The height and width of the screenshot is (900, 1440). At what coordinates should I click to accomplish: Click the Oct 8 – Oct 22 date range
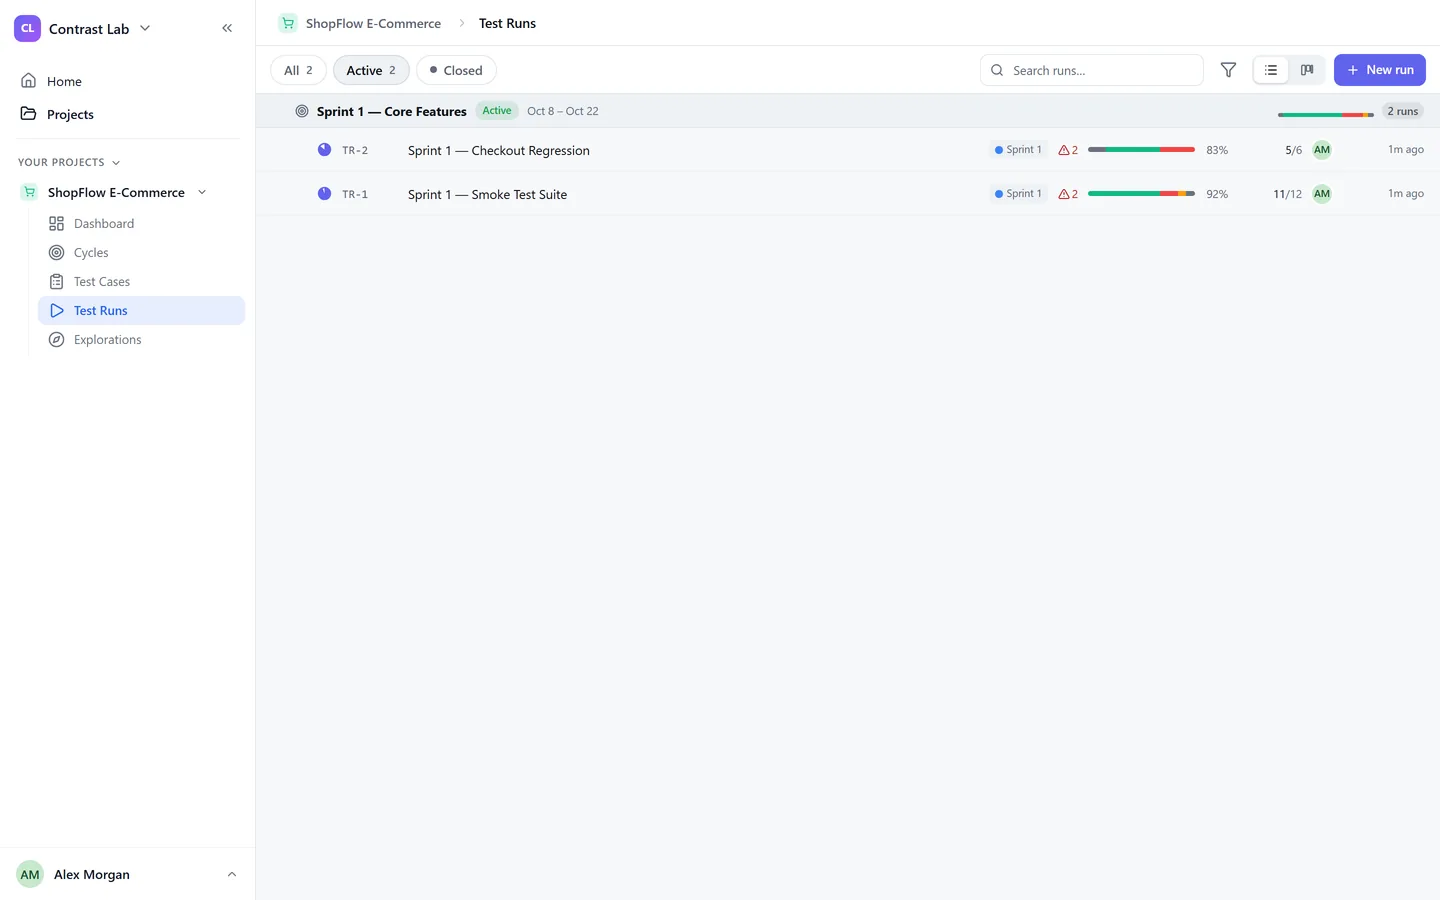point(563,111)
